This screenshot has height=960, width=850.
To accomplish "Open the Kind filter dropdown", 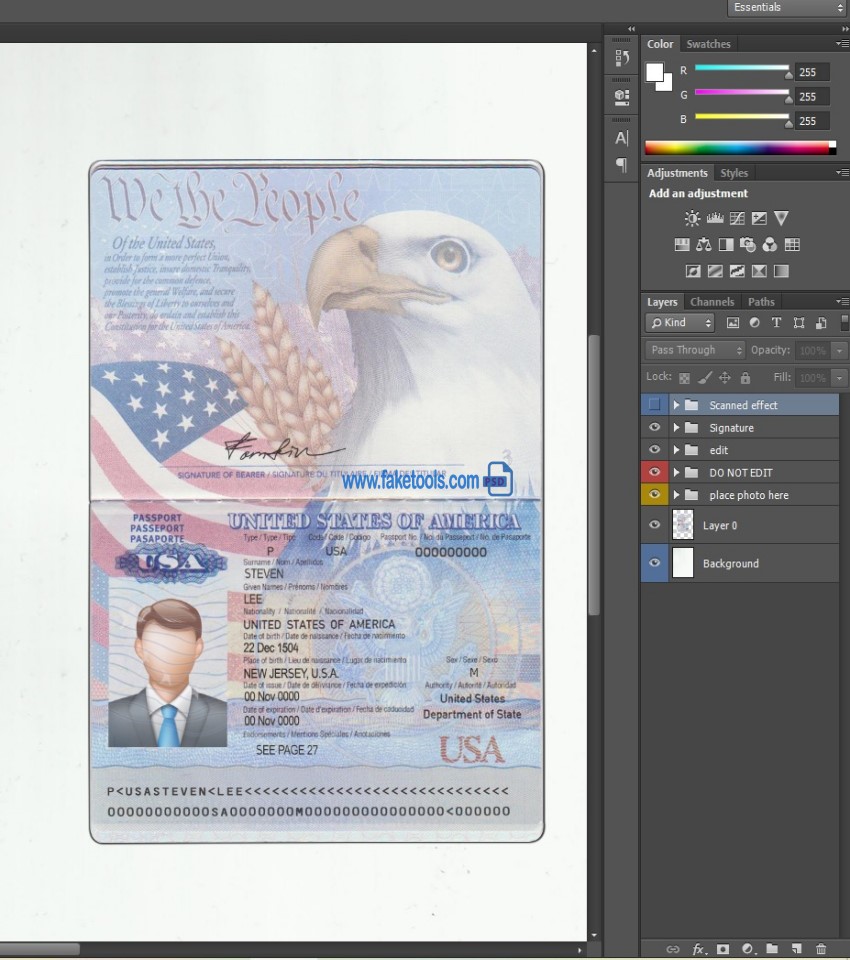I will pos(680,323).
